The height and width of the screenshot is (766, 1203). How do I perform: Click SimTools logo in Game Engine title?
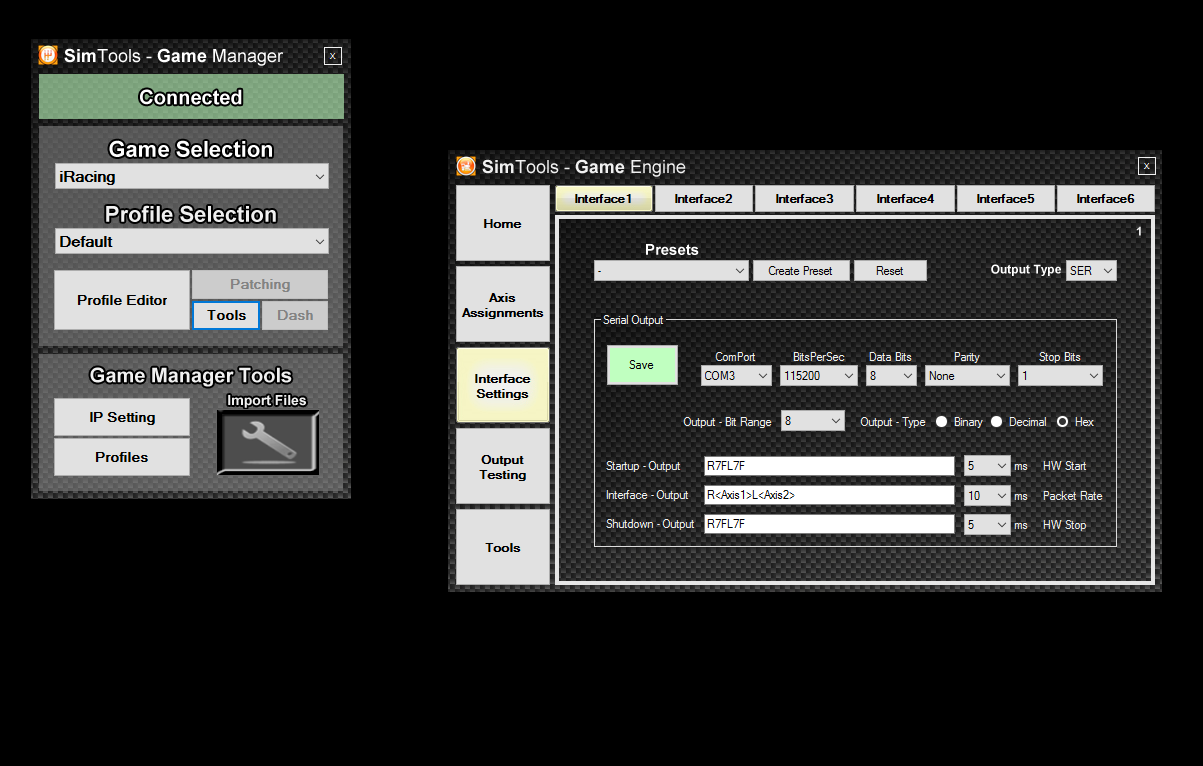tap(466, 166)
